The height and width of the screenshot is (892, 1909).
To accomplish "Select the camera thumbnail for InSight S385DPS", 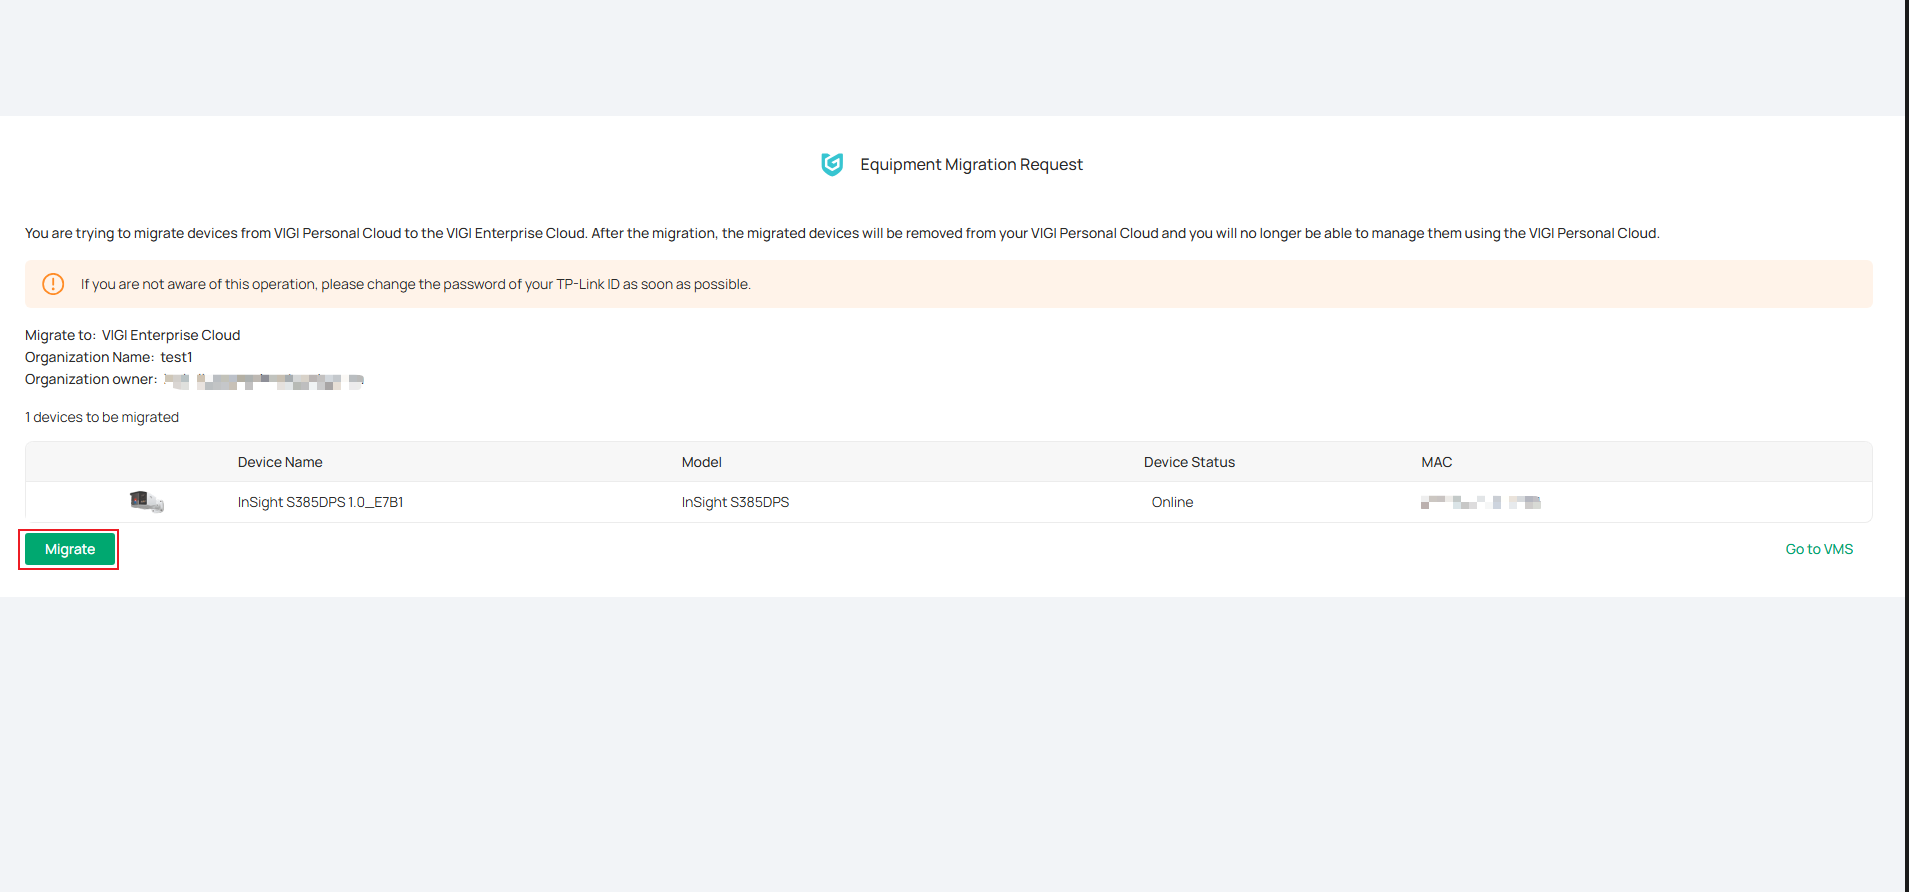I will pyautogui.click(x=147, y=501).
